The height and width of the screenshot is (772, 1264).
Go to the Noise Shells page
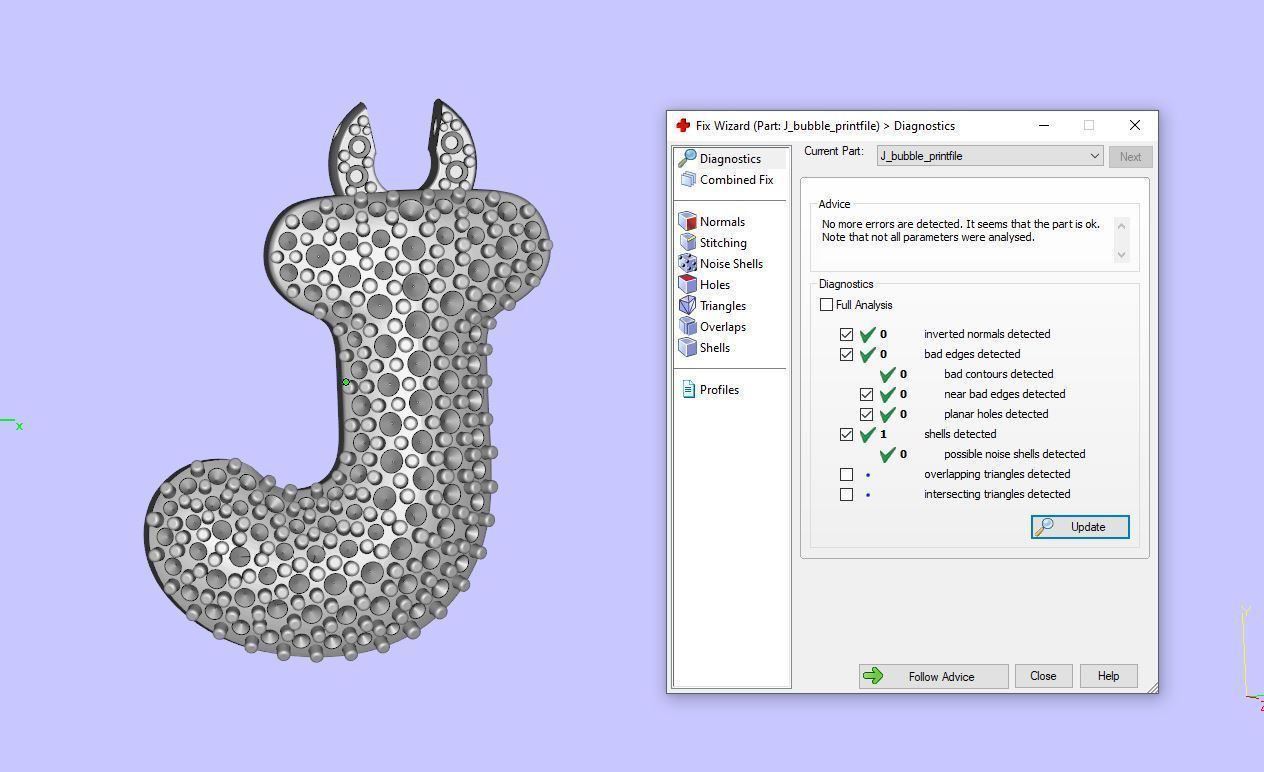coord(731,264)
